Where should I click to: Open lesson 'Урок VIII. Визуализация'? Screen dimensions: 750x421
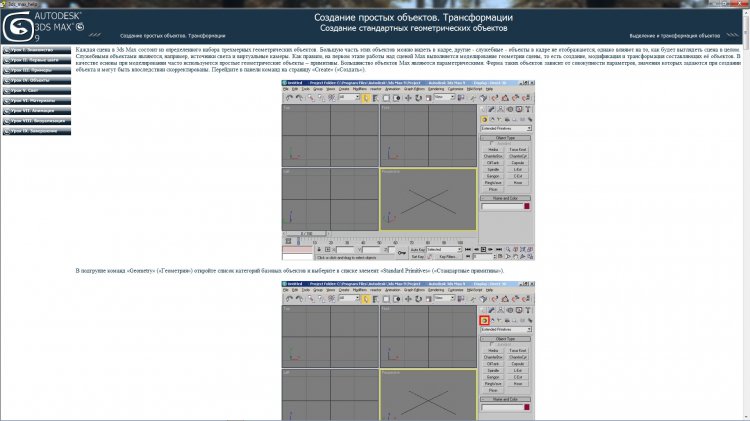[37, 121]
